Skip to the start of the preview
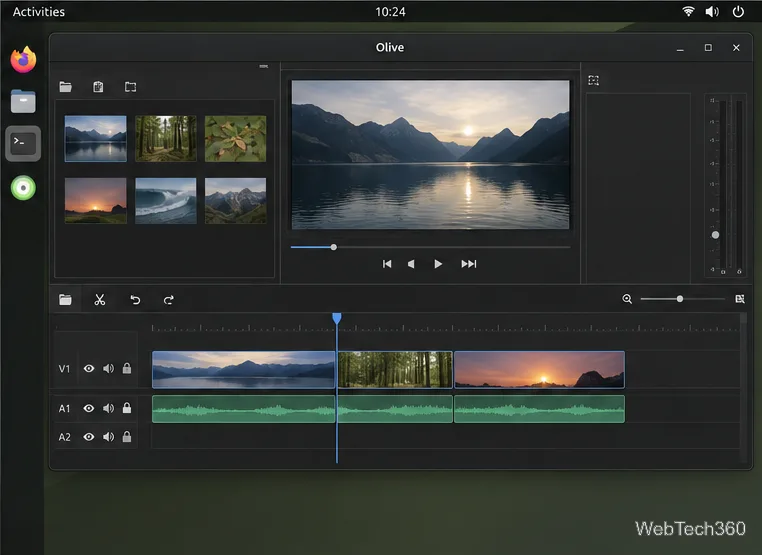The image size is (762, 555). 387,264
